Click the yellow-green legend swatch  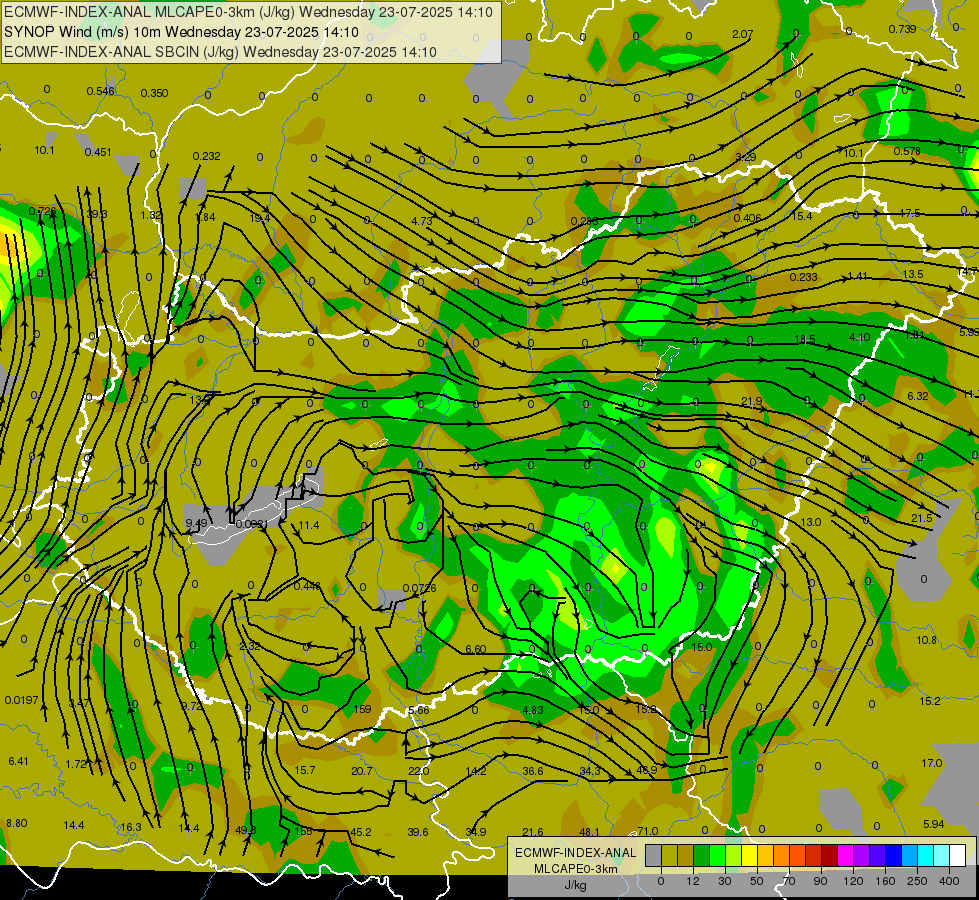(734, 856)
